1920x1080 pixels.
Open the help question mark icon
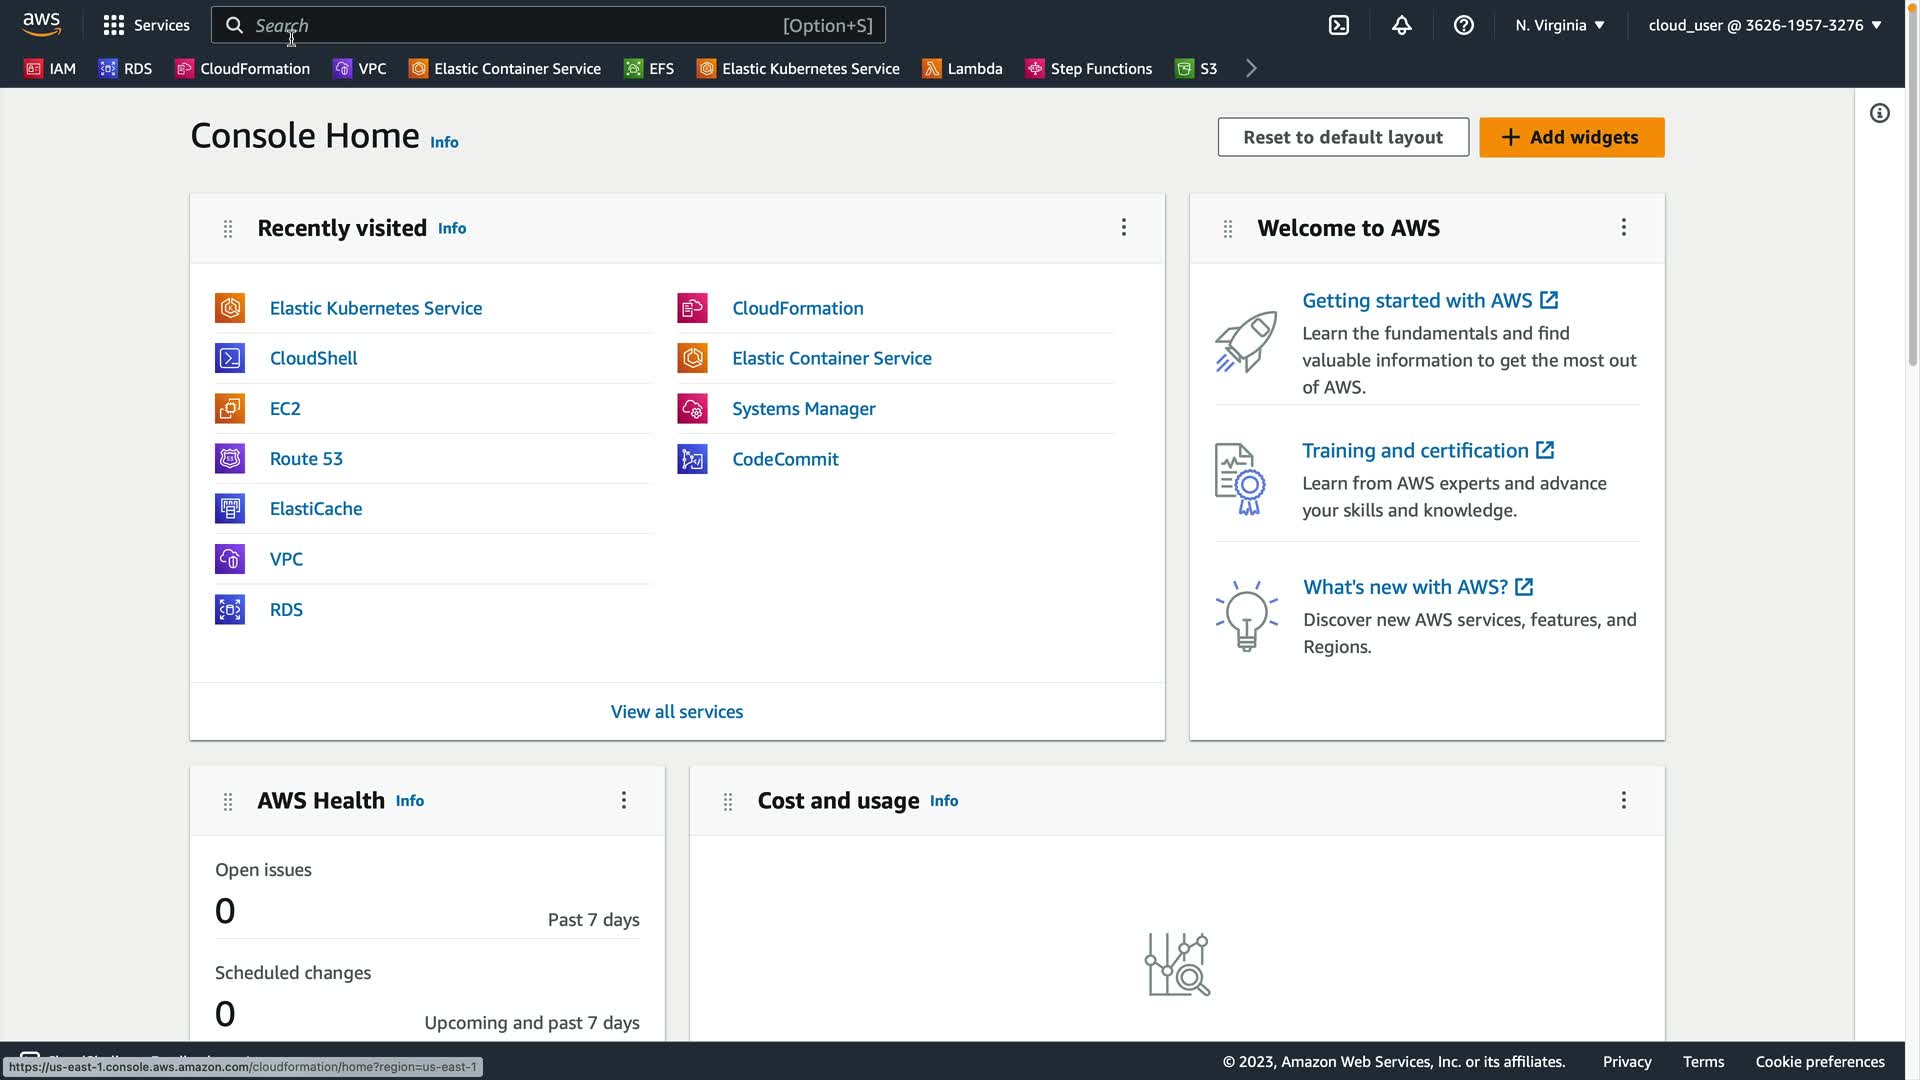pos(1463,25)
